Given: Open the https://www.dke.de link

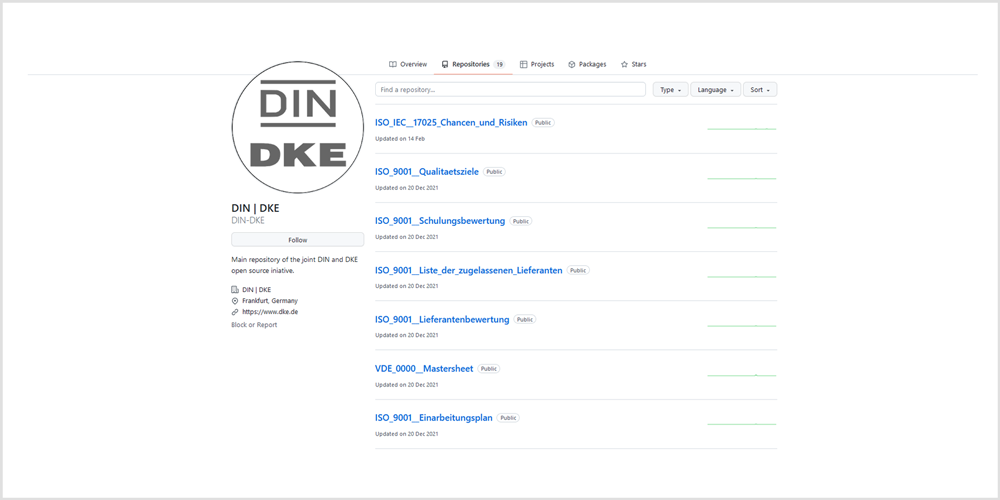Looking at the screenshot, I should [270, 312].
